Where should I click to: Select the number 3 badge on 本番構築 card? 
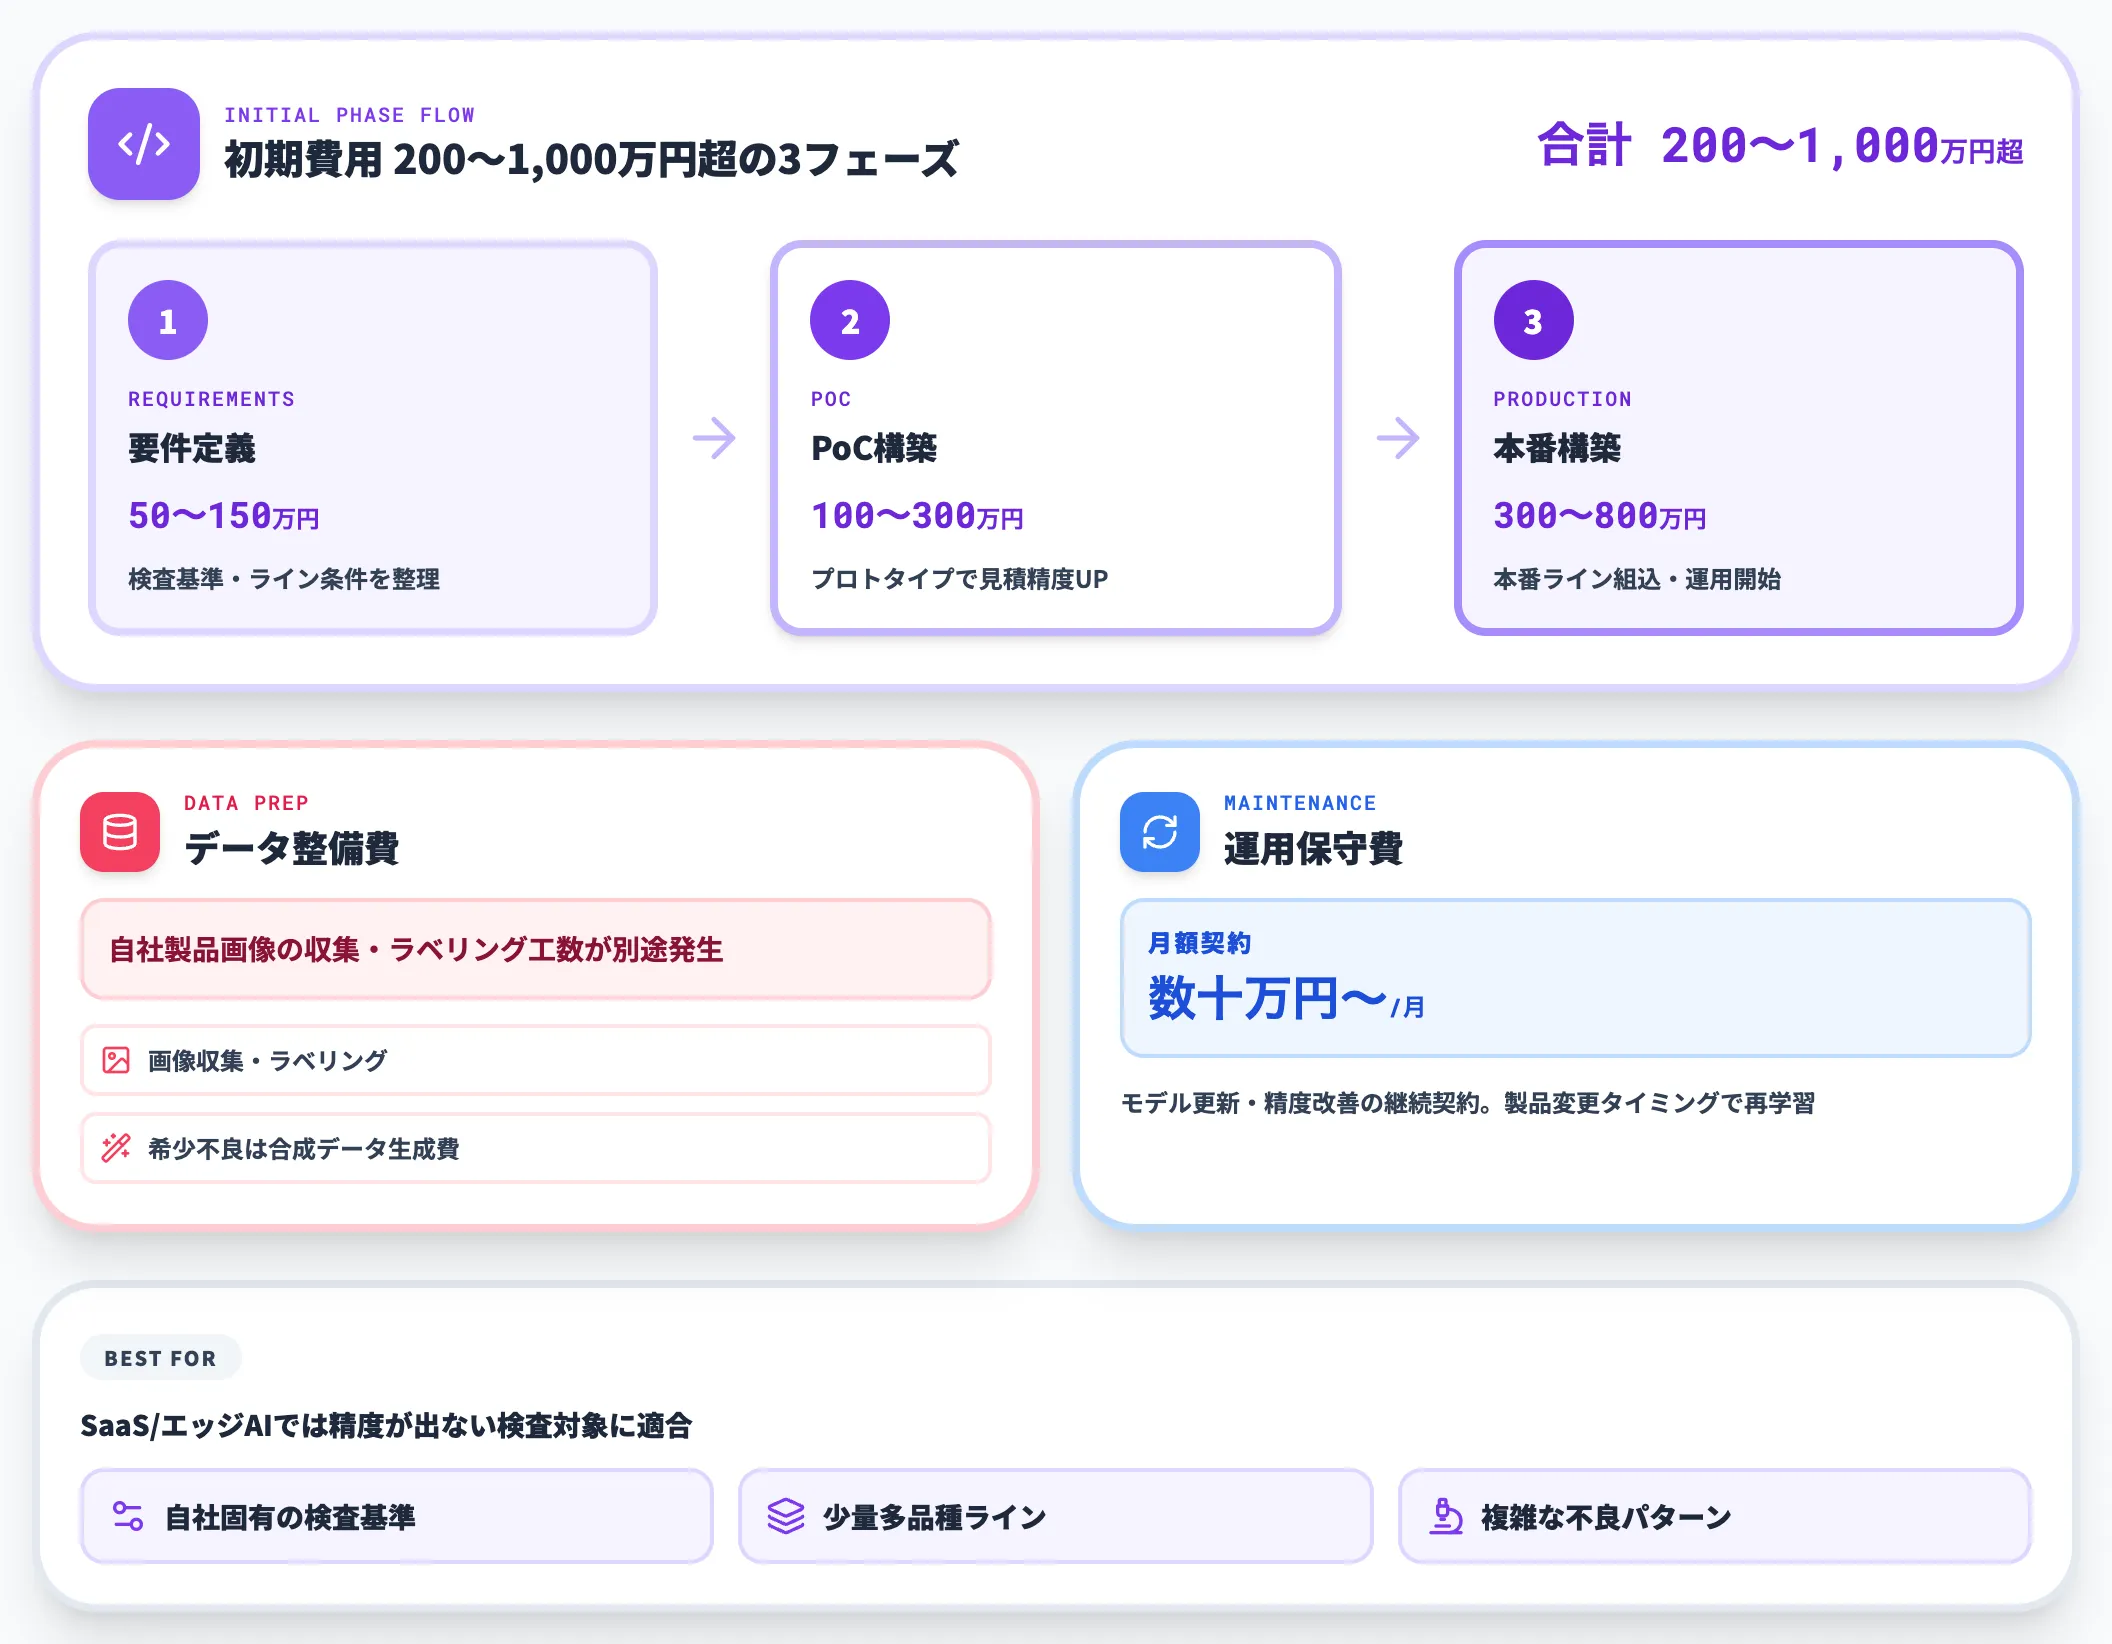tap(1532, 319)
